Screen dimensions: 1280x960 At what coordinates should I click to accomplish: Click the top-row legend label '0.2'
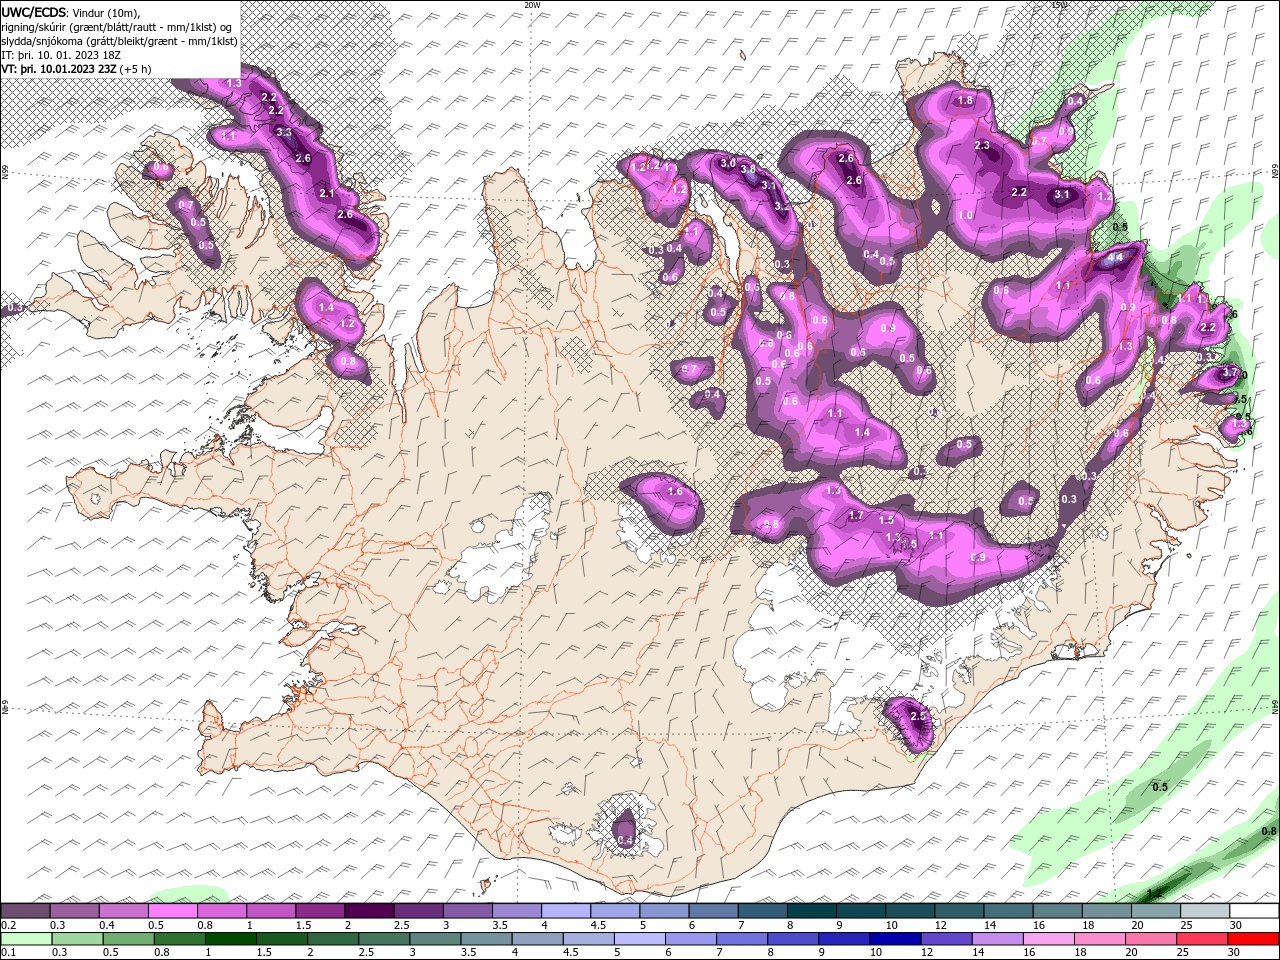8,925
